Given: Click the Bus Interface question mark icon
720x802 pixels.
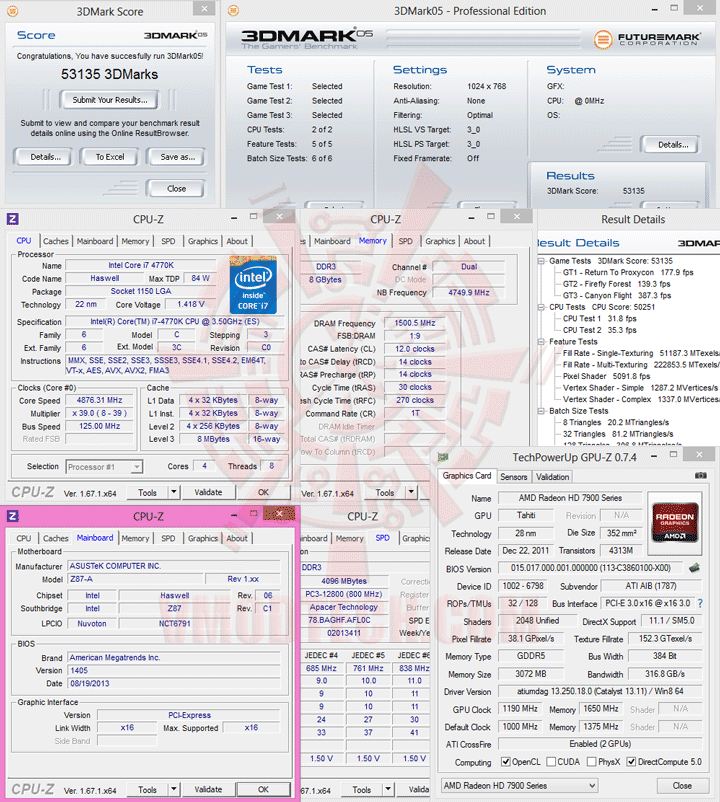Looking at the screenshot, I should tap(700, 604).
